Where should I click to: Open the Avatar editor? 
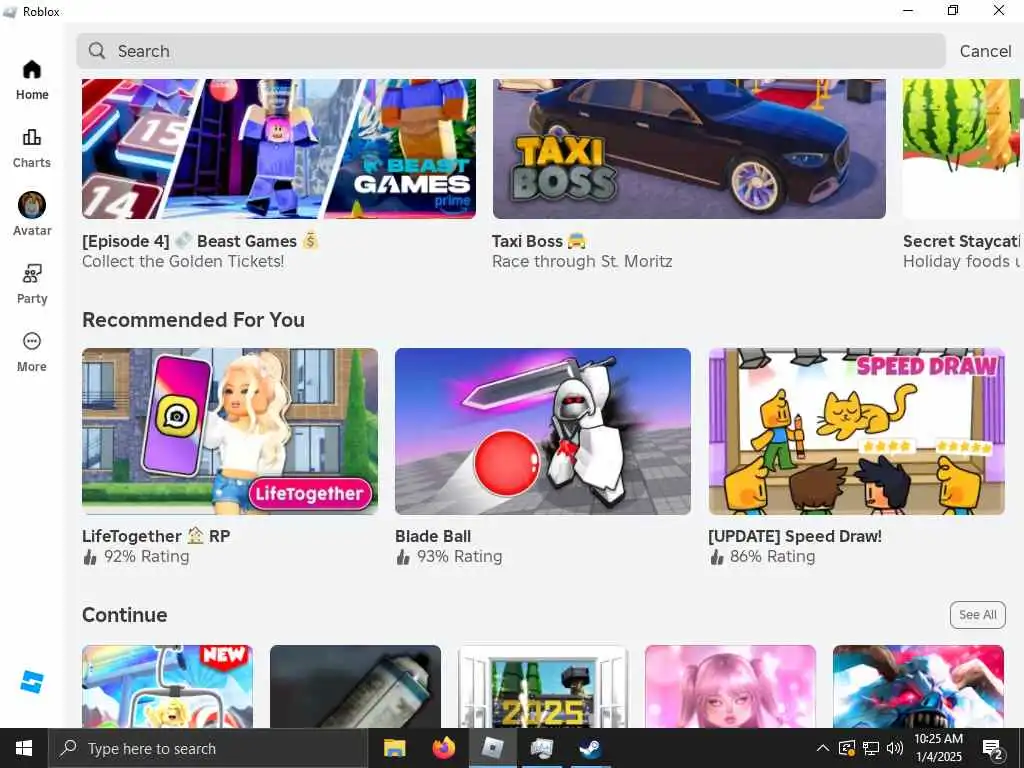pyautogui.click(x=32, y=215)
